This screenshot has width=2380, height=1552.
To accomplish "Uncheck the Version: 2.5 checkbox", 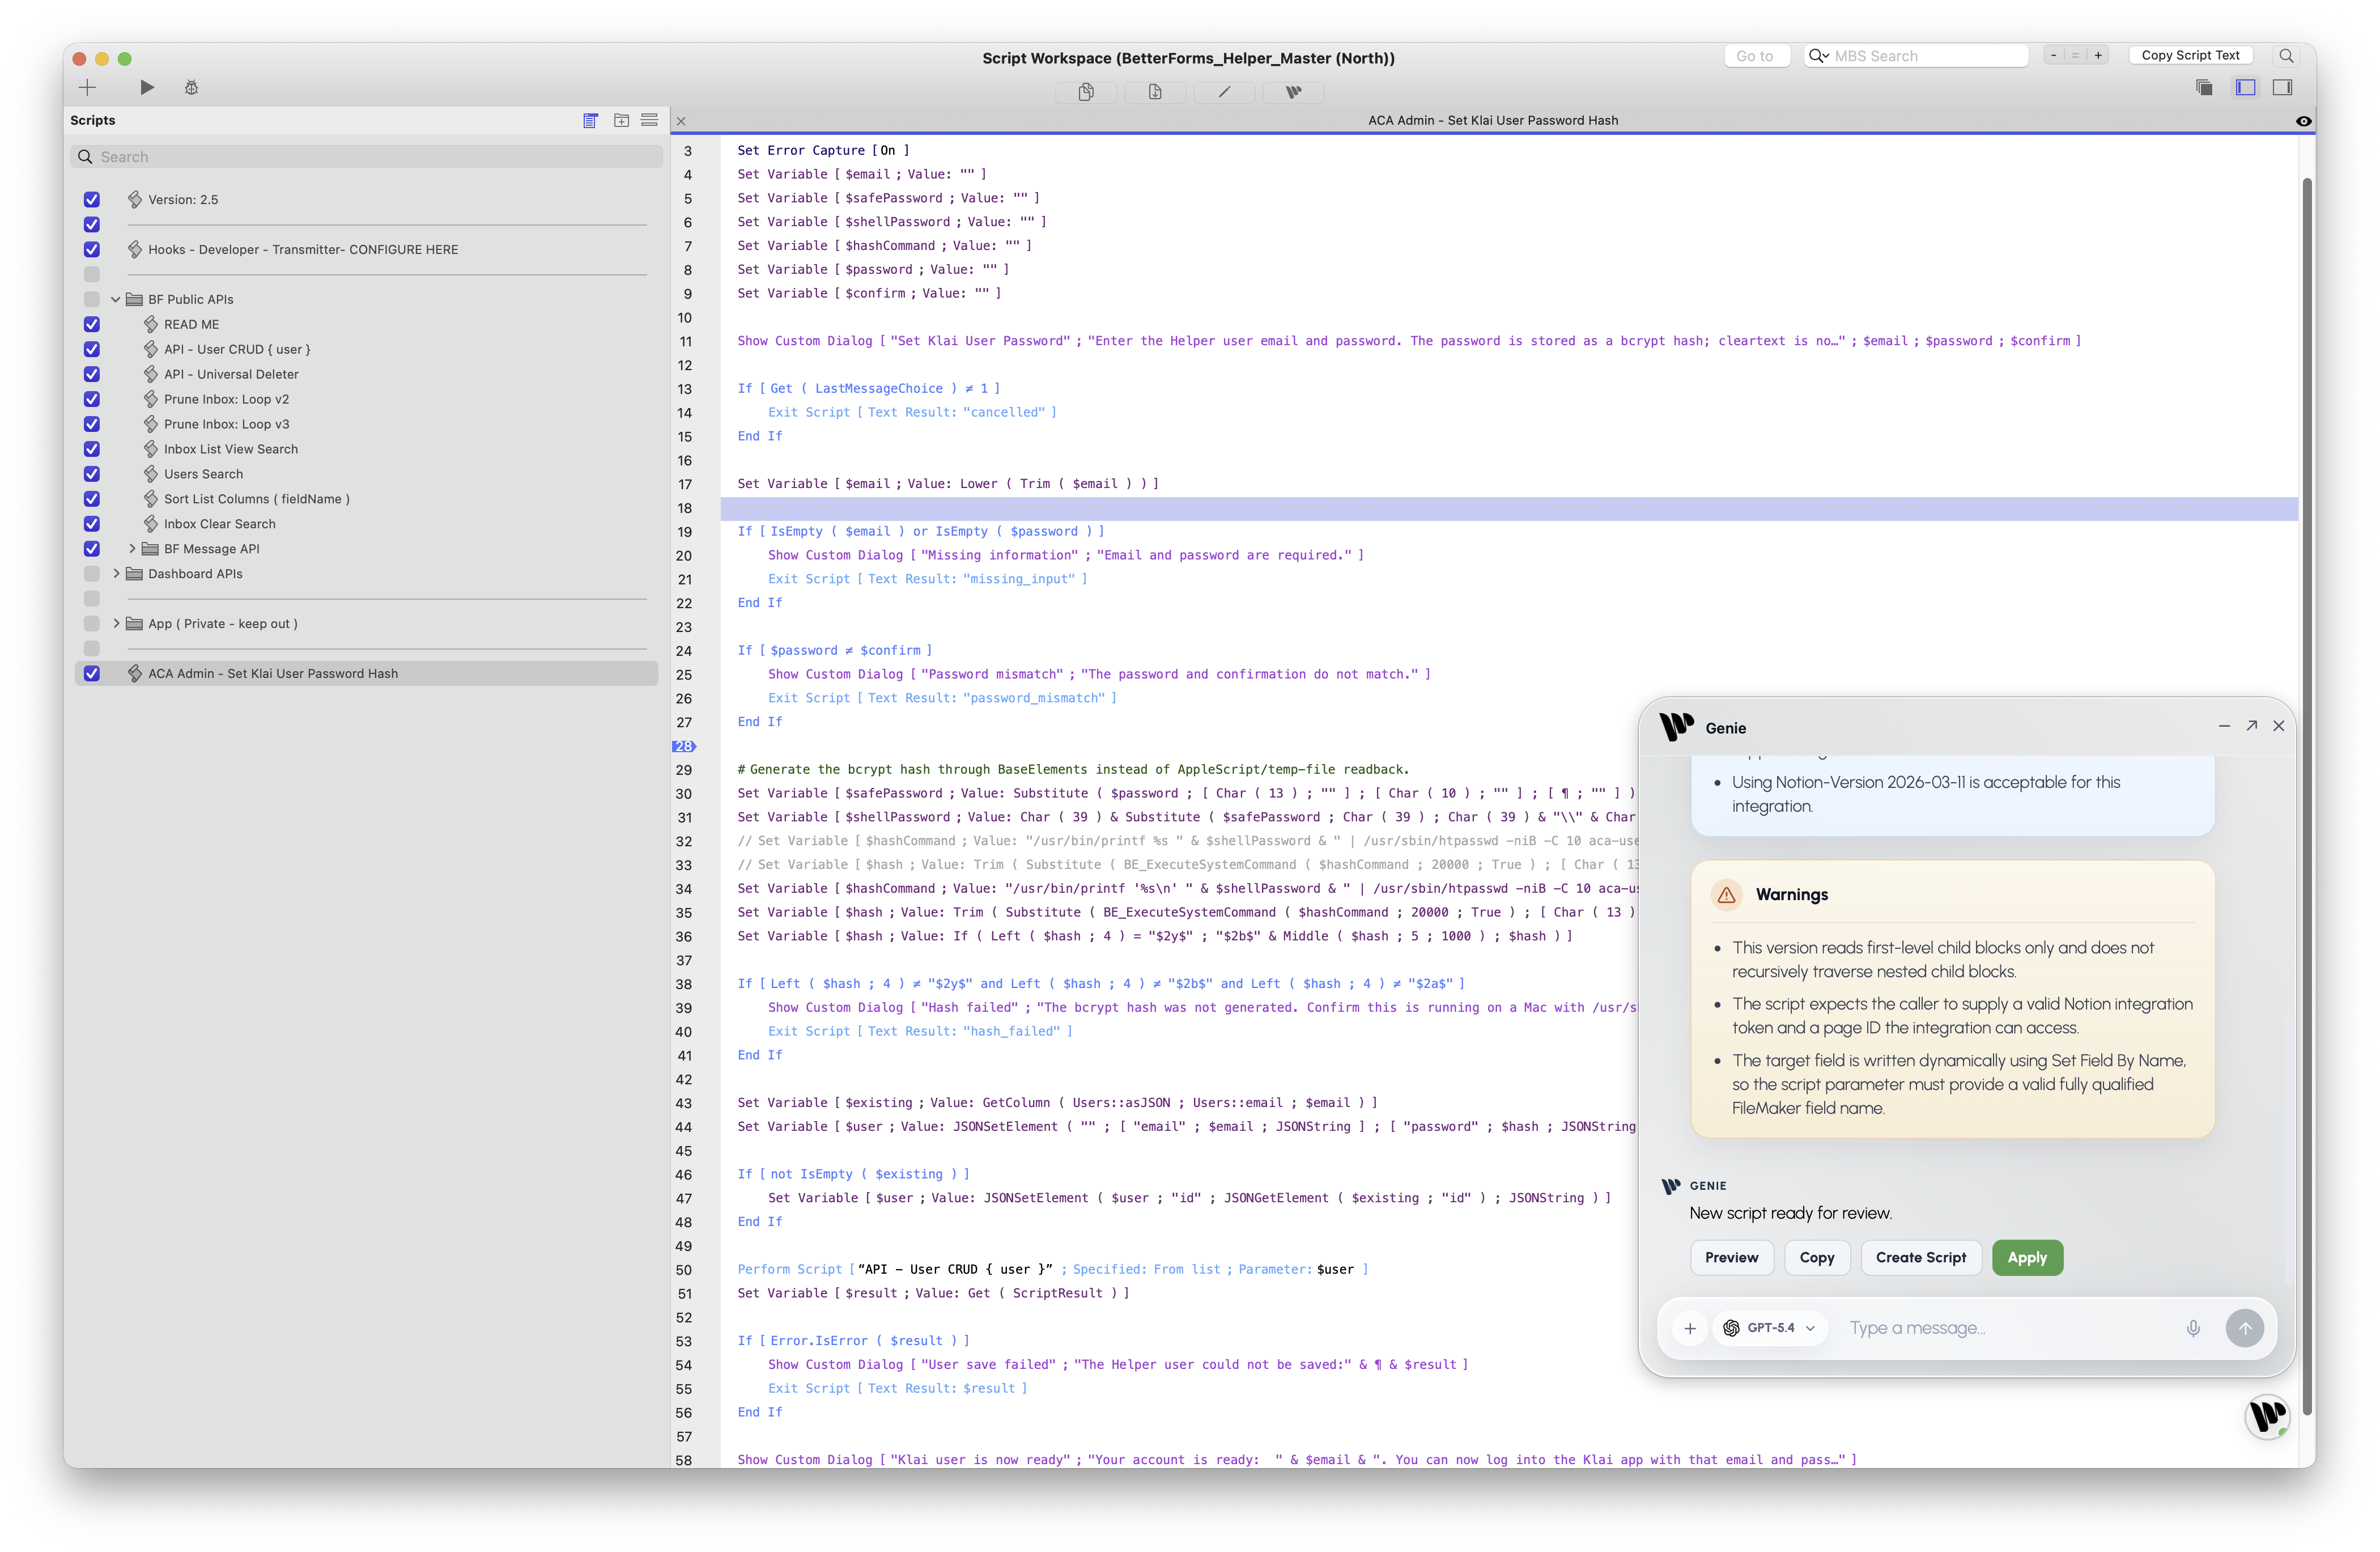I will [92, 199].
